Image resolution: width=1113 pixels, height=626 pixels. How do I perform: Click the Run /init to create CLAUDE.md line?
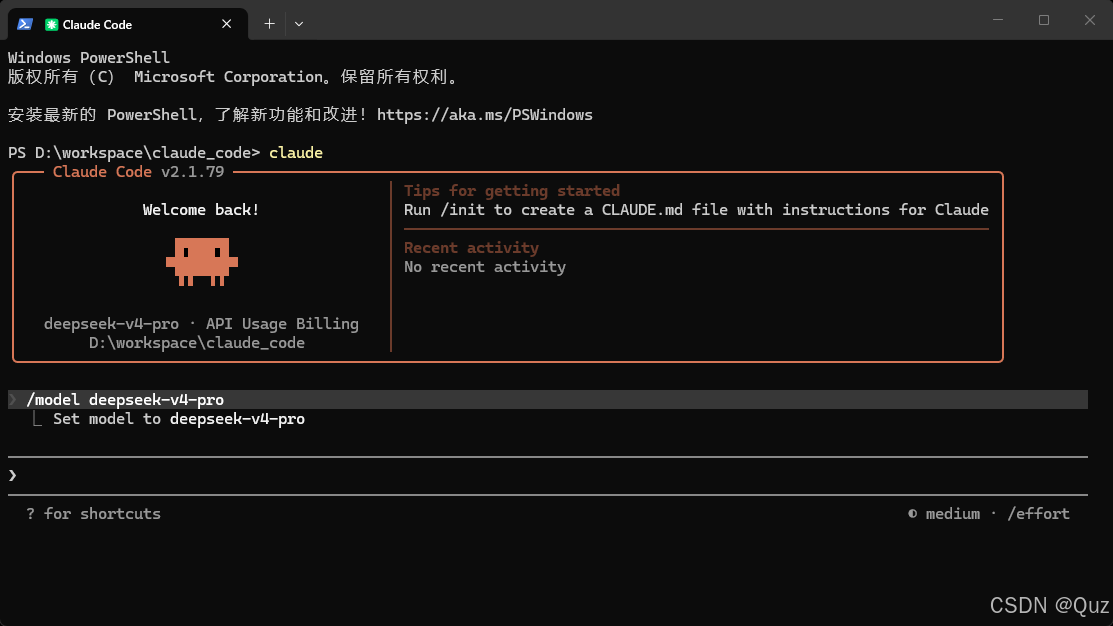696,210
